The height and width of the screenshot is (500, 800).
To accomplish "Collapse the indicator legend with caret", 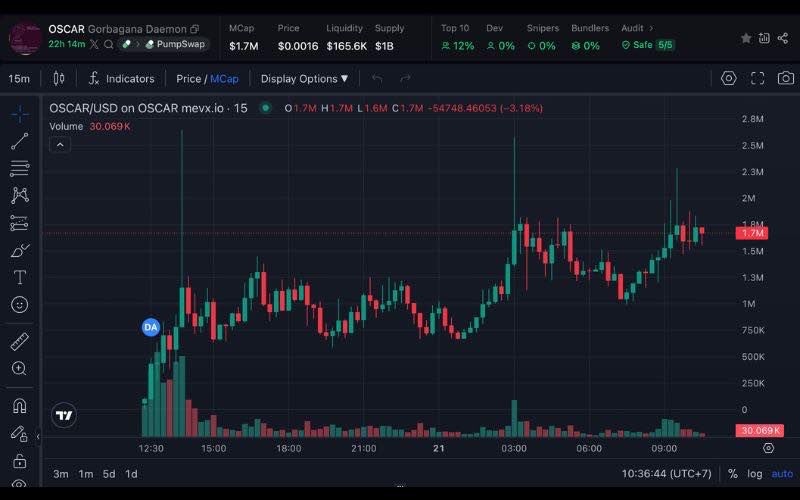I will 60,145.
